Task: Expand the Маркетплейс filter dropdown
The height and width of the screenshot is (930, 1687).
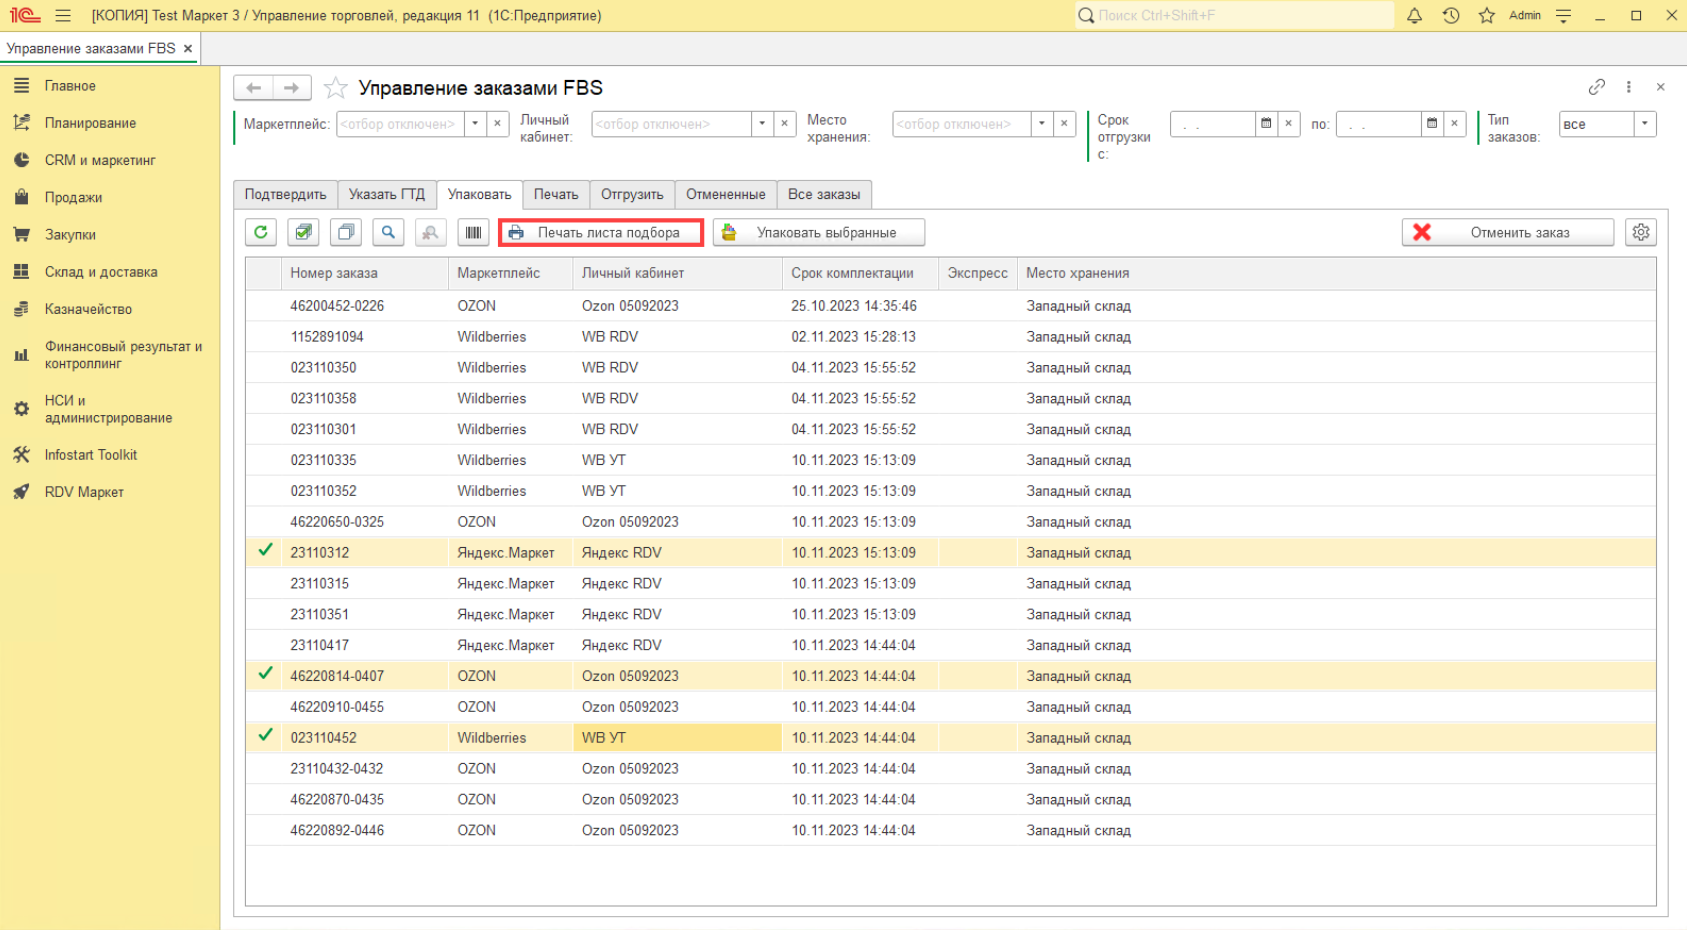Action: point(475,124)
